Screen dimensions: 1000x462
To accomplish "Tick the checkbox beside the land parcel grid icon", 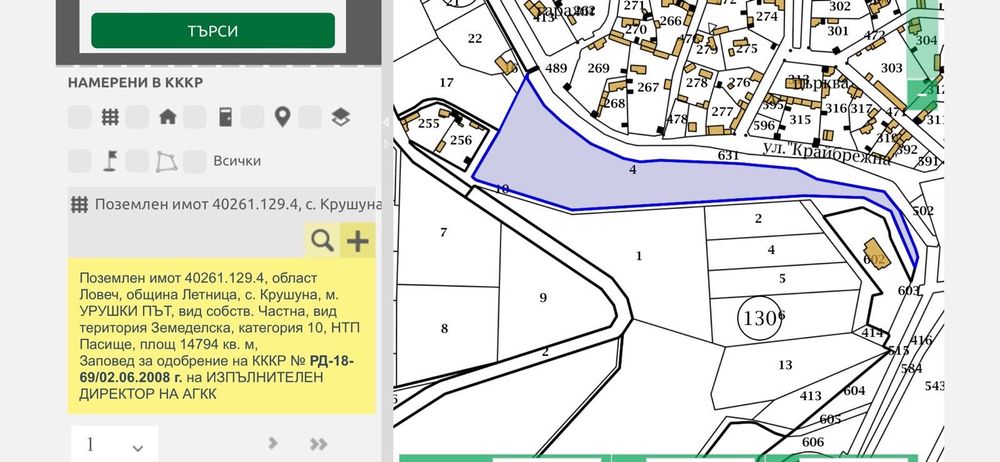I will coord(80,117).
